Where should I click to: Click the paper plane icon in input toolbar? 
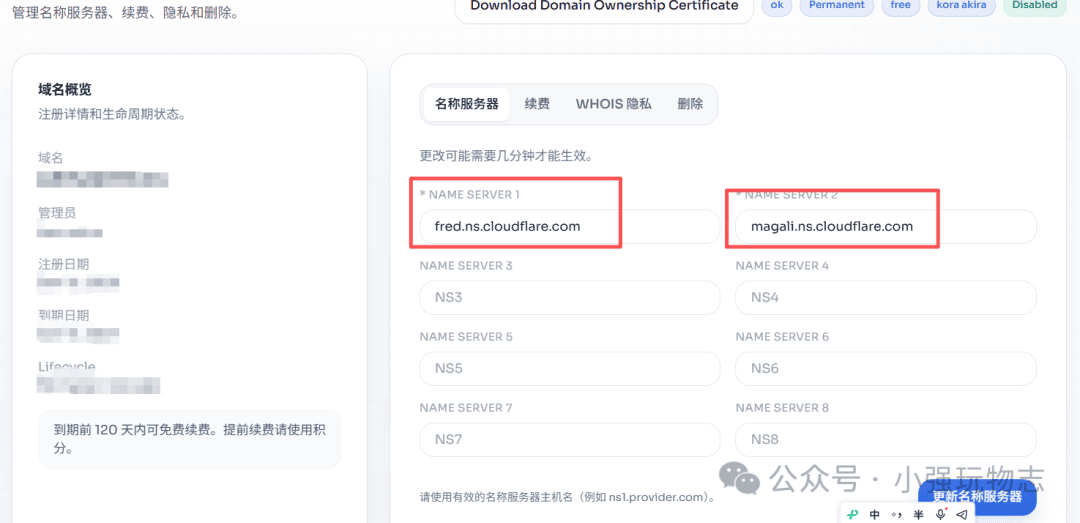click(962, 514)
